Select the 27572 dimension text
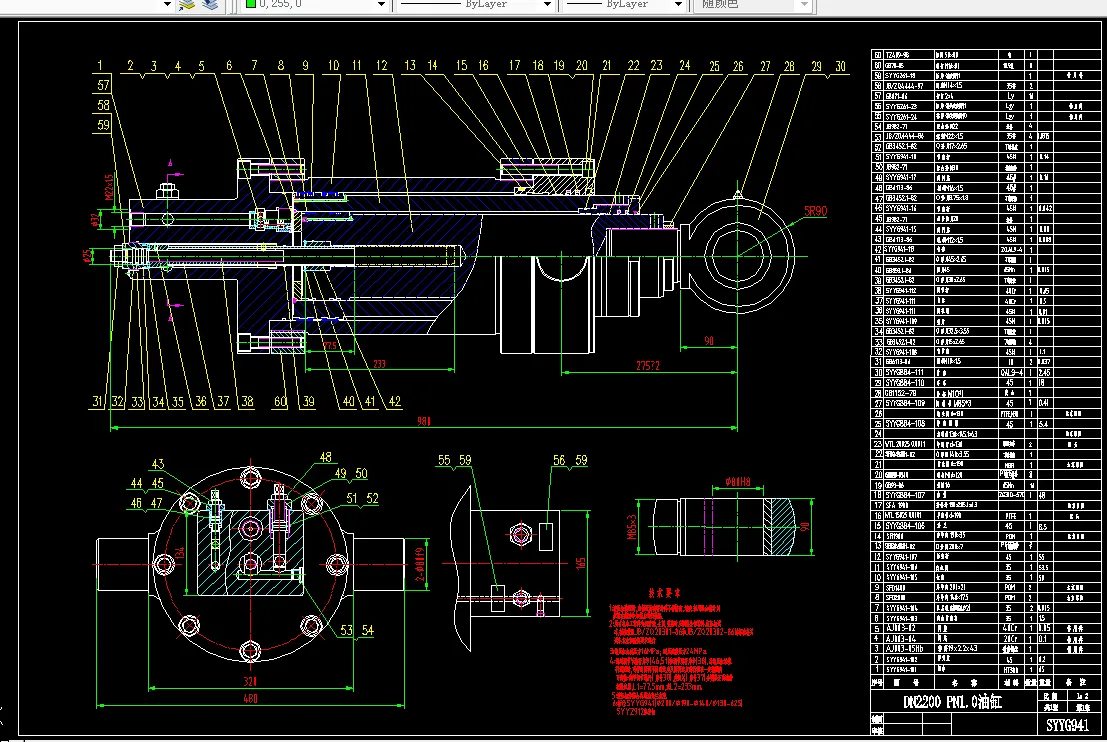Screen dimensions: 1107x742 (x=647, y=366)
